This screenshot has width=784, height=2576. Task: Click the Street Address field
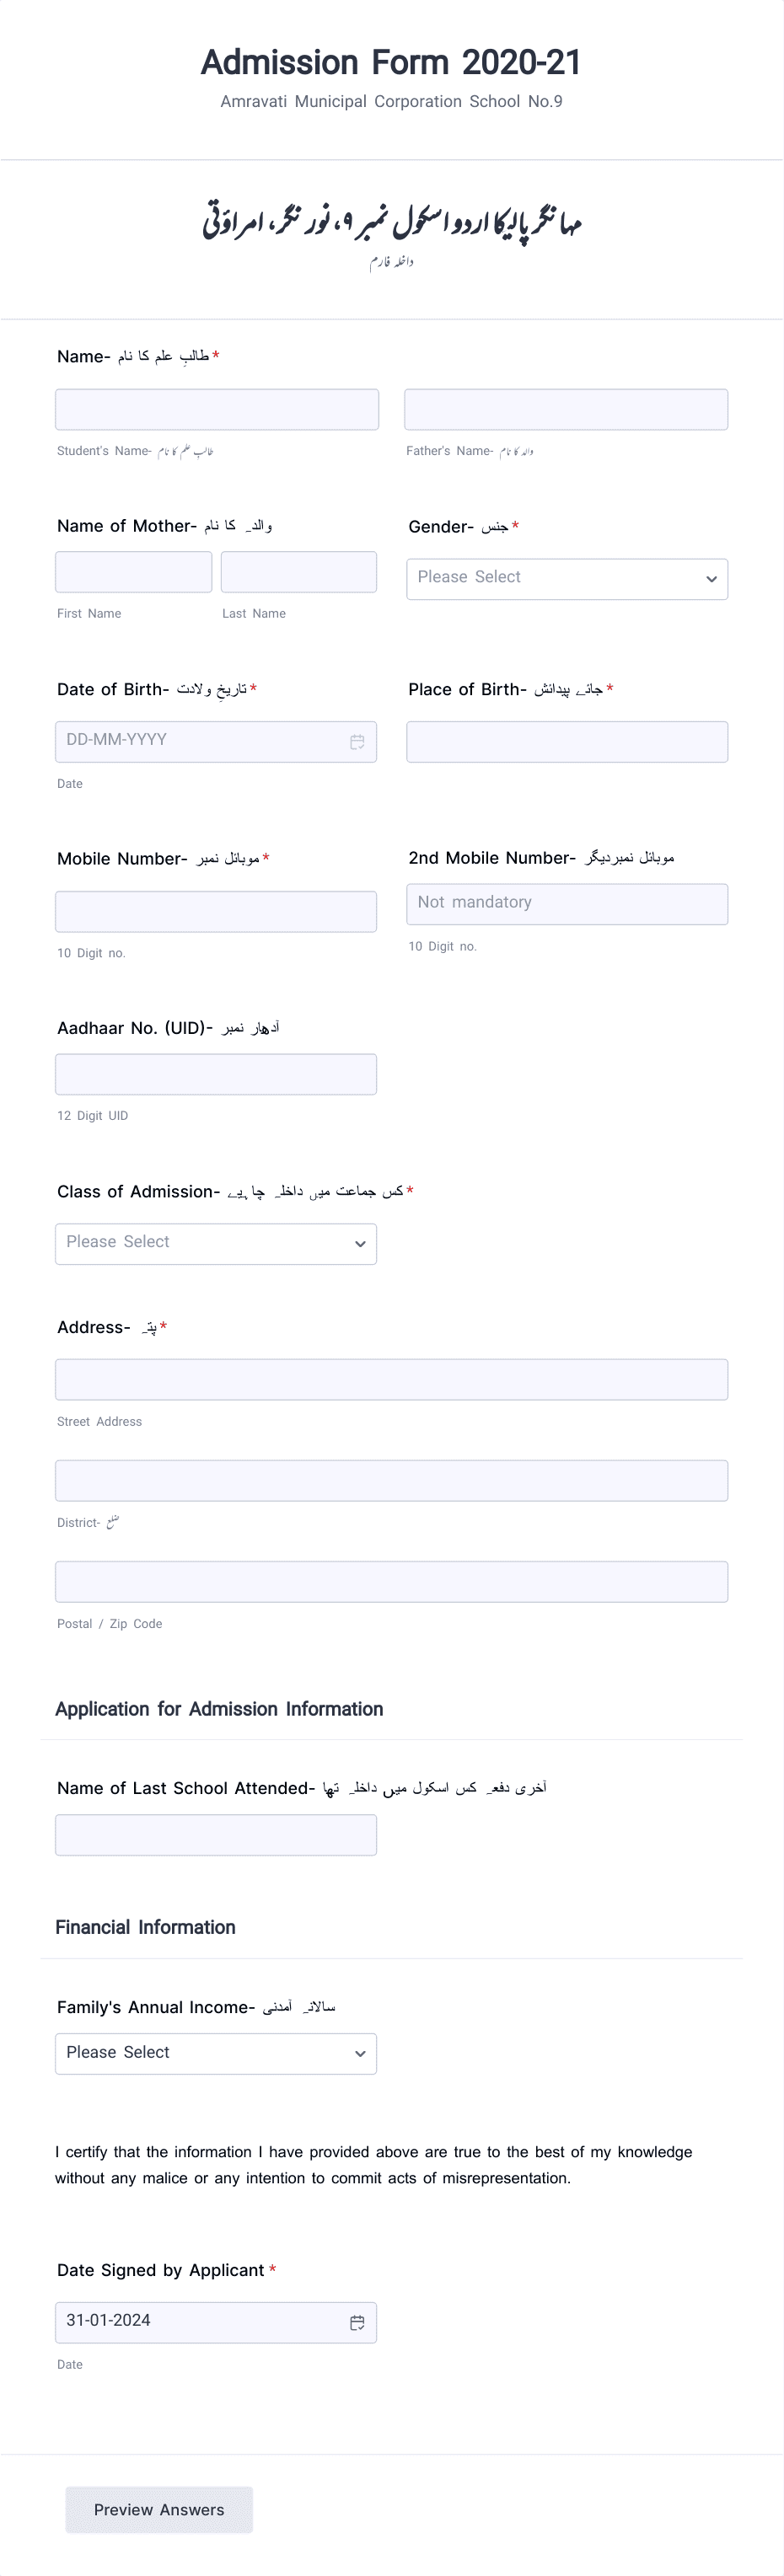392,1379
